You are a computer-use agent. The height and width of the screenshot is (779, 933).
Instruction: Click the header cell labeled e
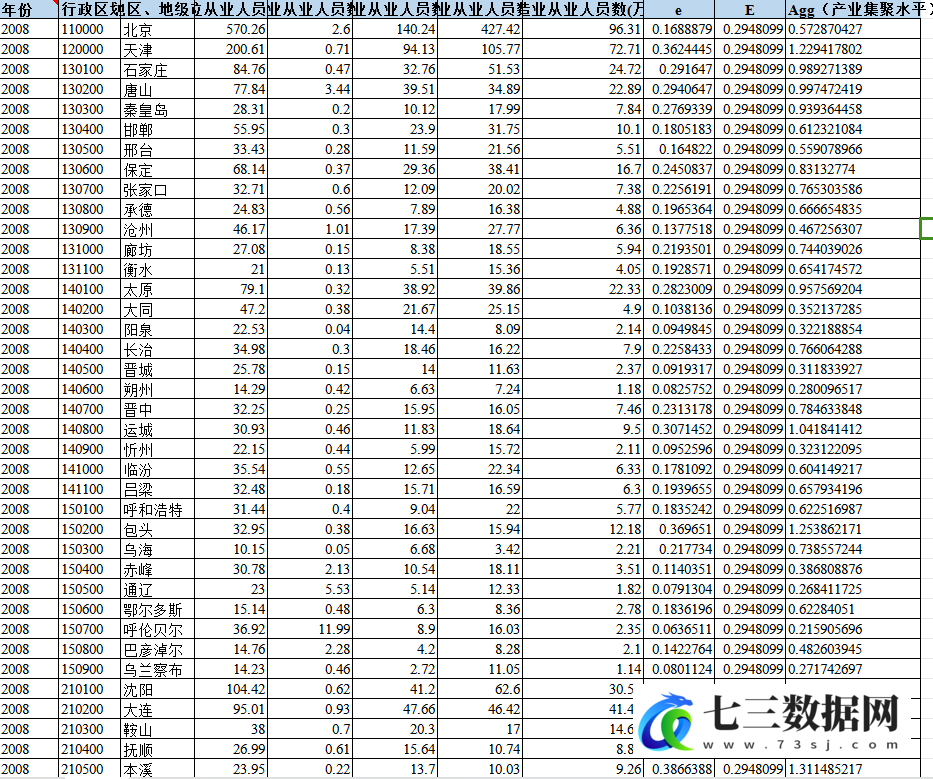(679, 9)
